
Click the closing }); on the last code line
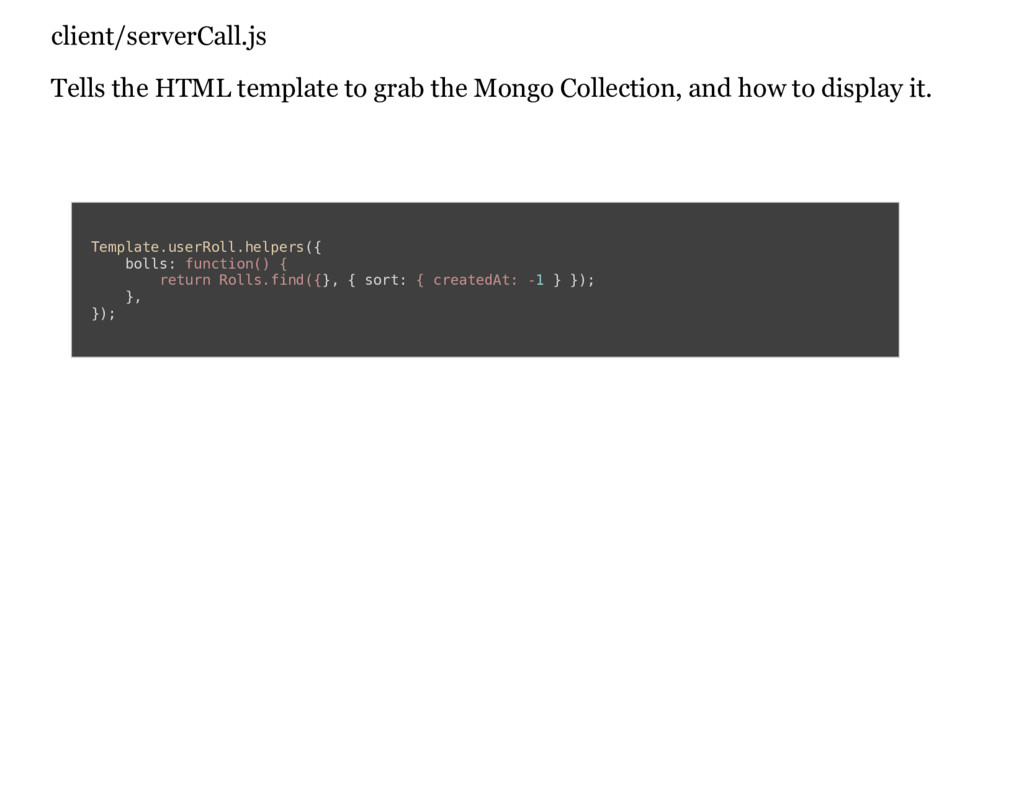pyautogui.click(x=103, y=314)
